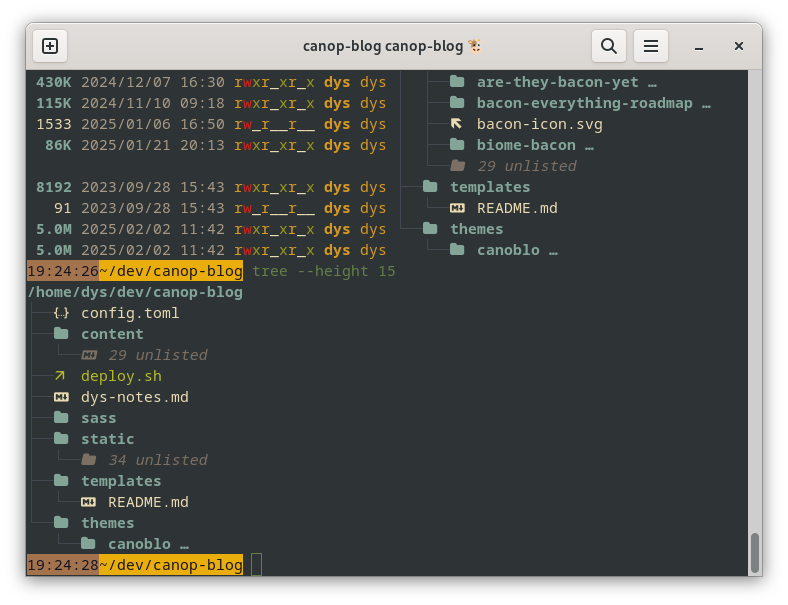This screenshot has width=788, height=605.
Task: Click the emoji icon in the window title
Action: (475, 46)
